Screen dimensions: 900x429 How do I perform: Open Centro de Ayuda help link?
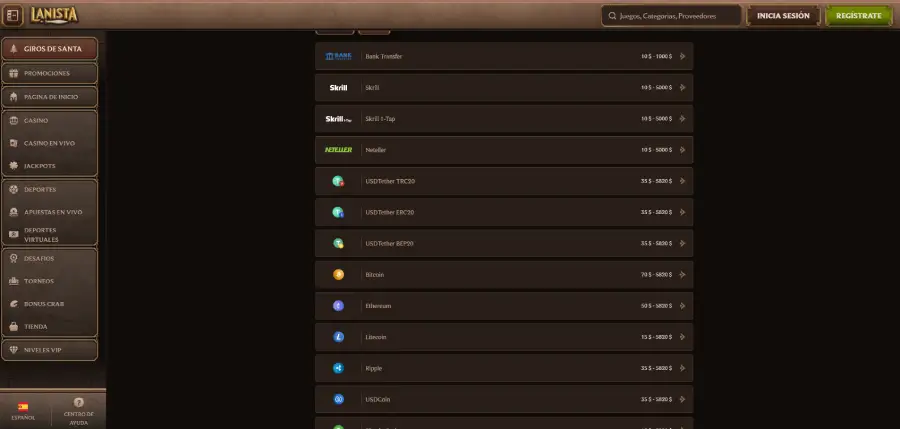coord(79,409)
